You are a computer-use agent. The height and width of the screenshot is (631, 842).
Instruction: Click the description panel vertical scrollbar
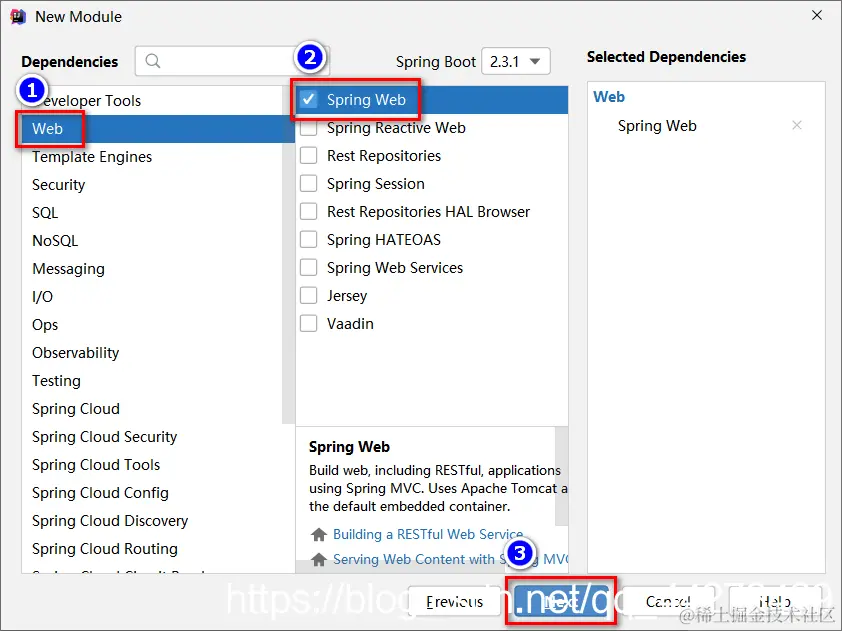pyautogui.click(x=562, y=476)
